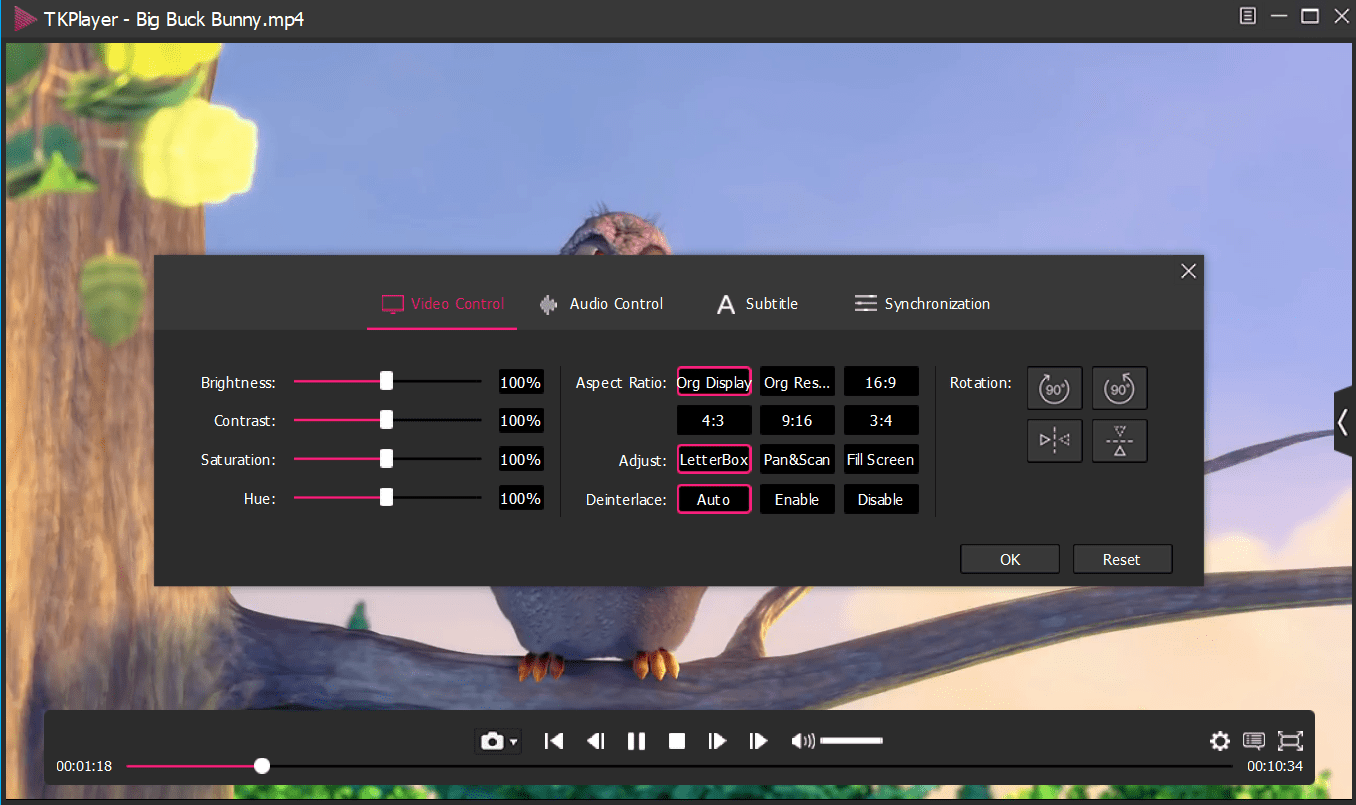Step one frame backward
This screenshot has height=805, width=1356.
pyautogui.click(x=595, y=741)
